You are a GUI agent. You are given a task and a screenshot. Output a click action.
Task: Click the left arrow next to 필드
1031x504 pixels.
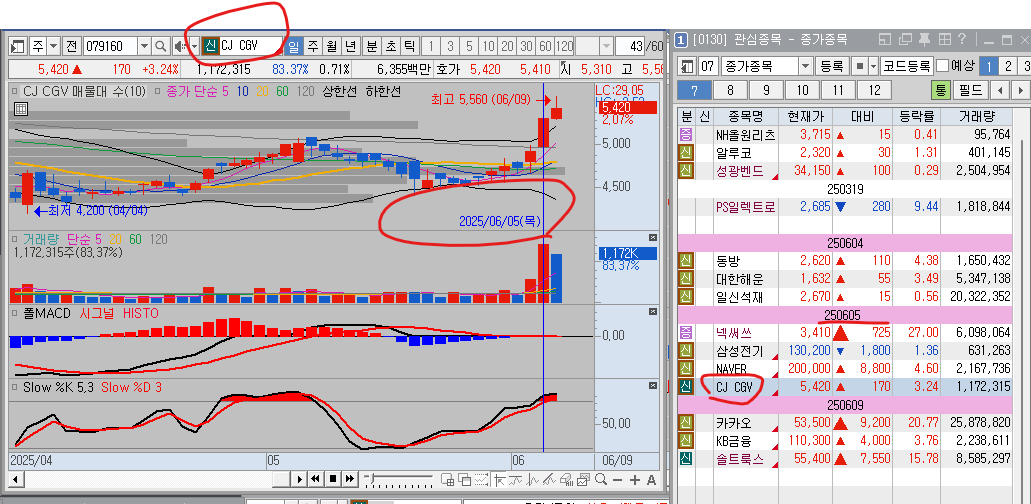click(1000, 89)
